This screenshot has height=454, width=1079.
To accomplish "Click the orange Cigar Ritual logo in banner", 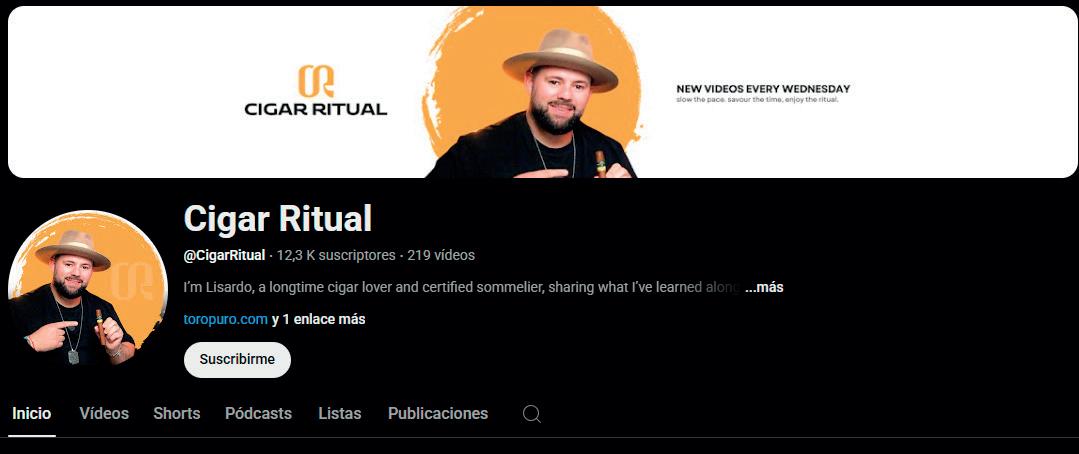I will [316, 81].
